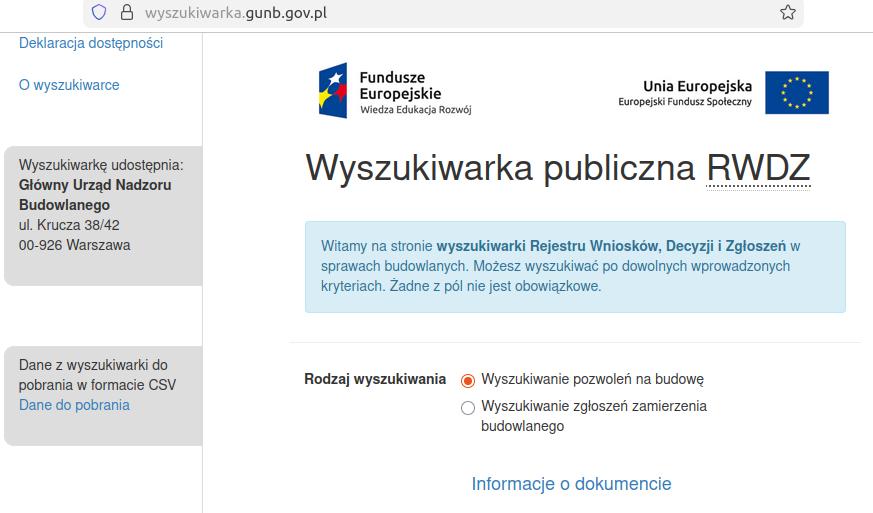Click the site security padlock icon
The height and width of the screenshot is (513, 873).
pyautogui.click(x=126, y=13)
